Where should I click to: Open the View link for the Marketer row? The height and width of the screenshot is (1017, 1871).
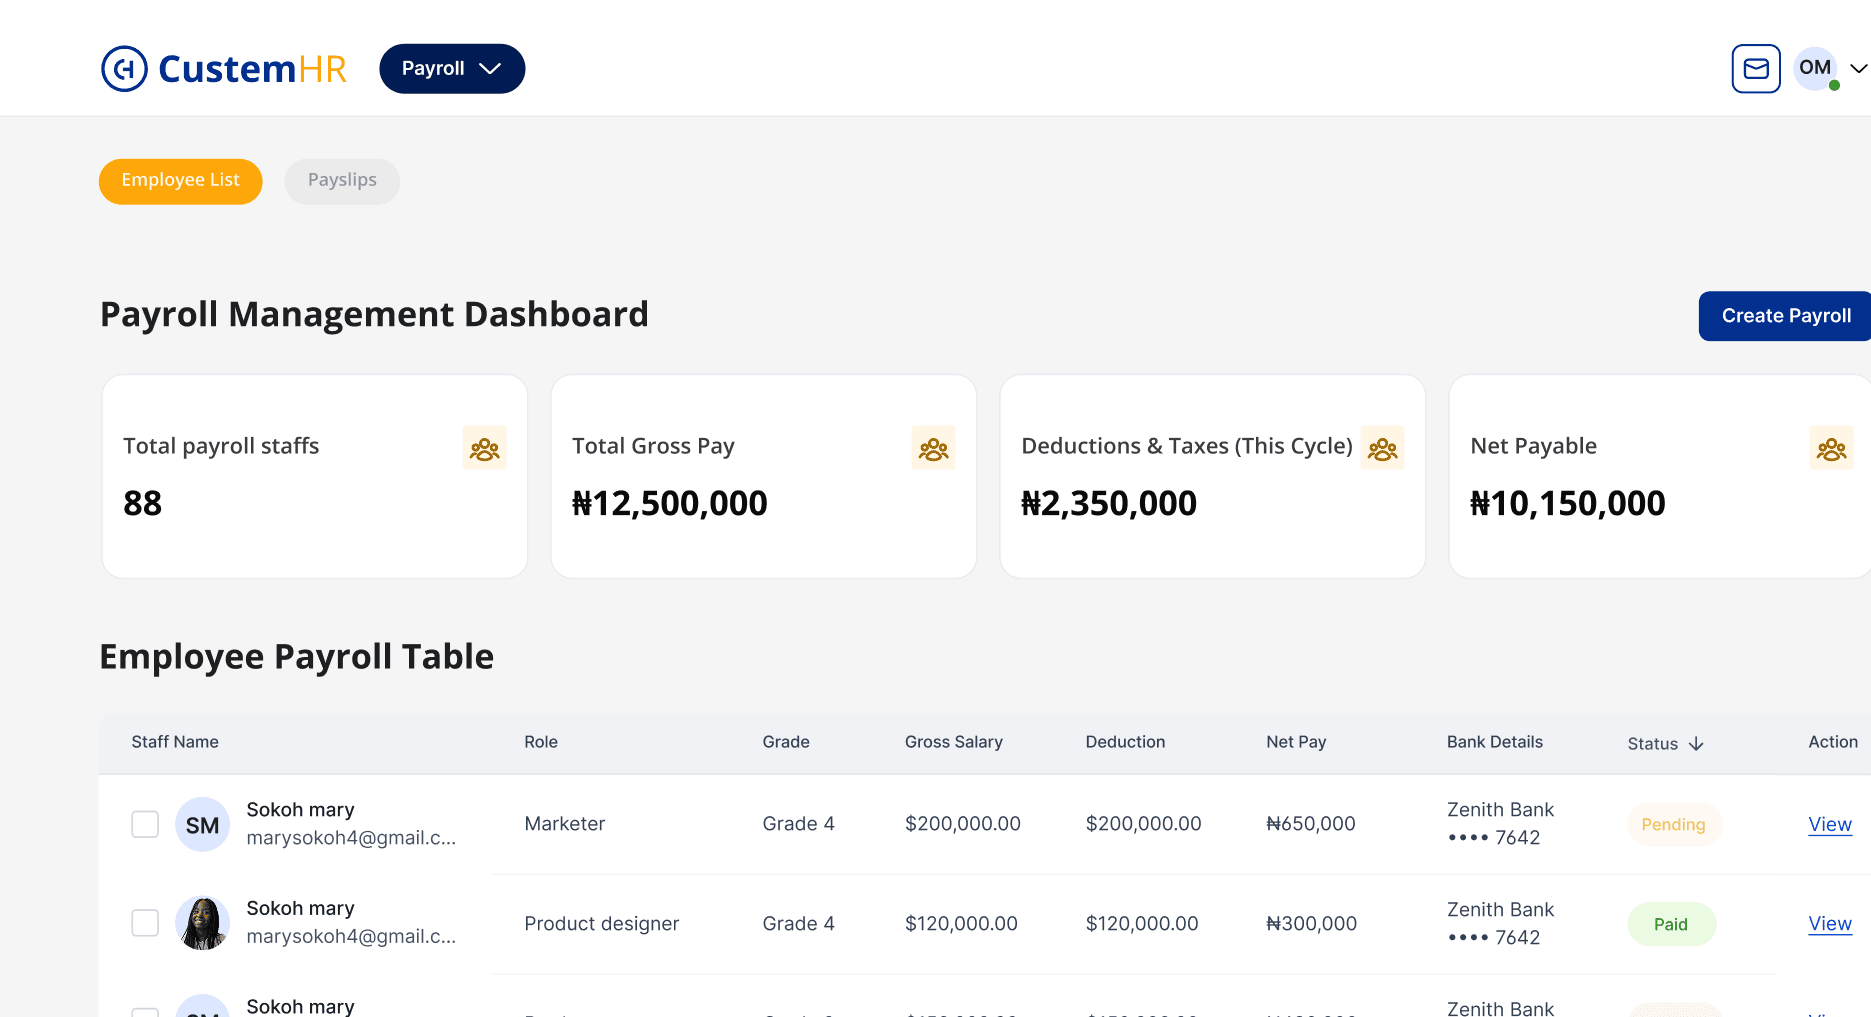point(1830,825)
